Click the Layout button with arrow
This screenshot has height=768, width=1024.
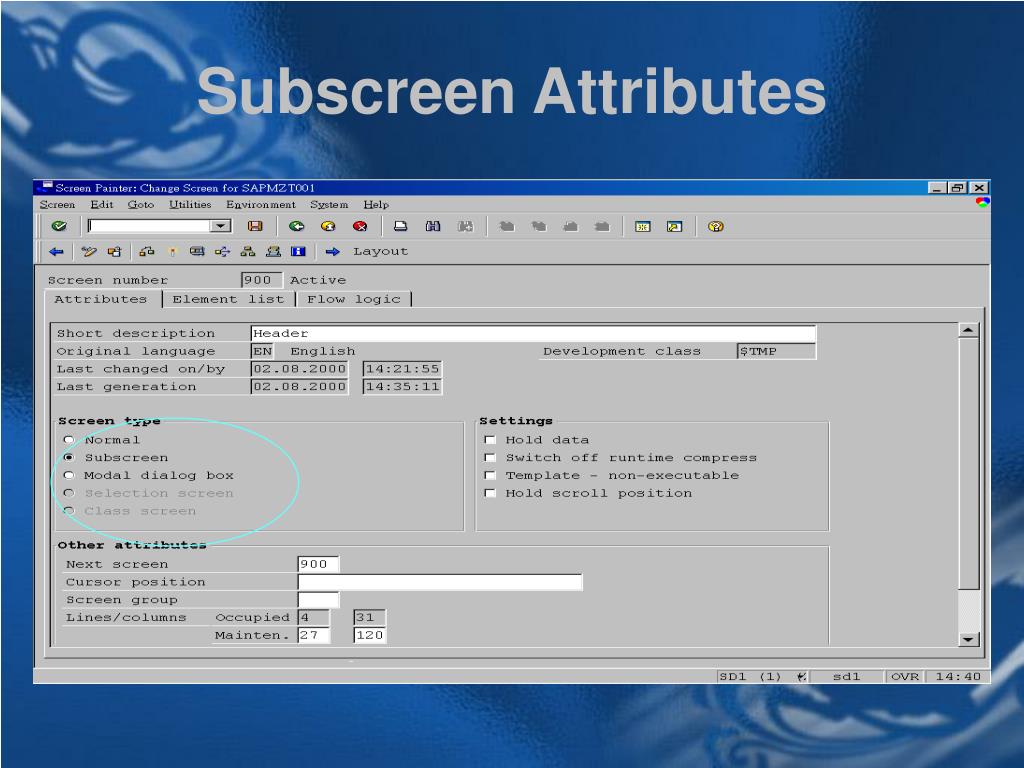coord(366,251)
